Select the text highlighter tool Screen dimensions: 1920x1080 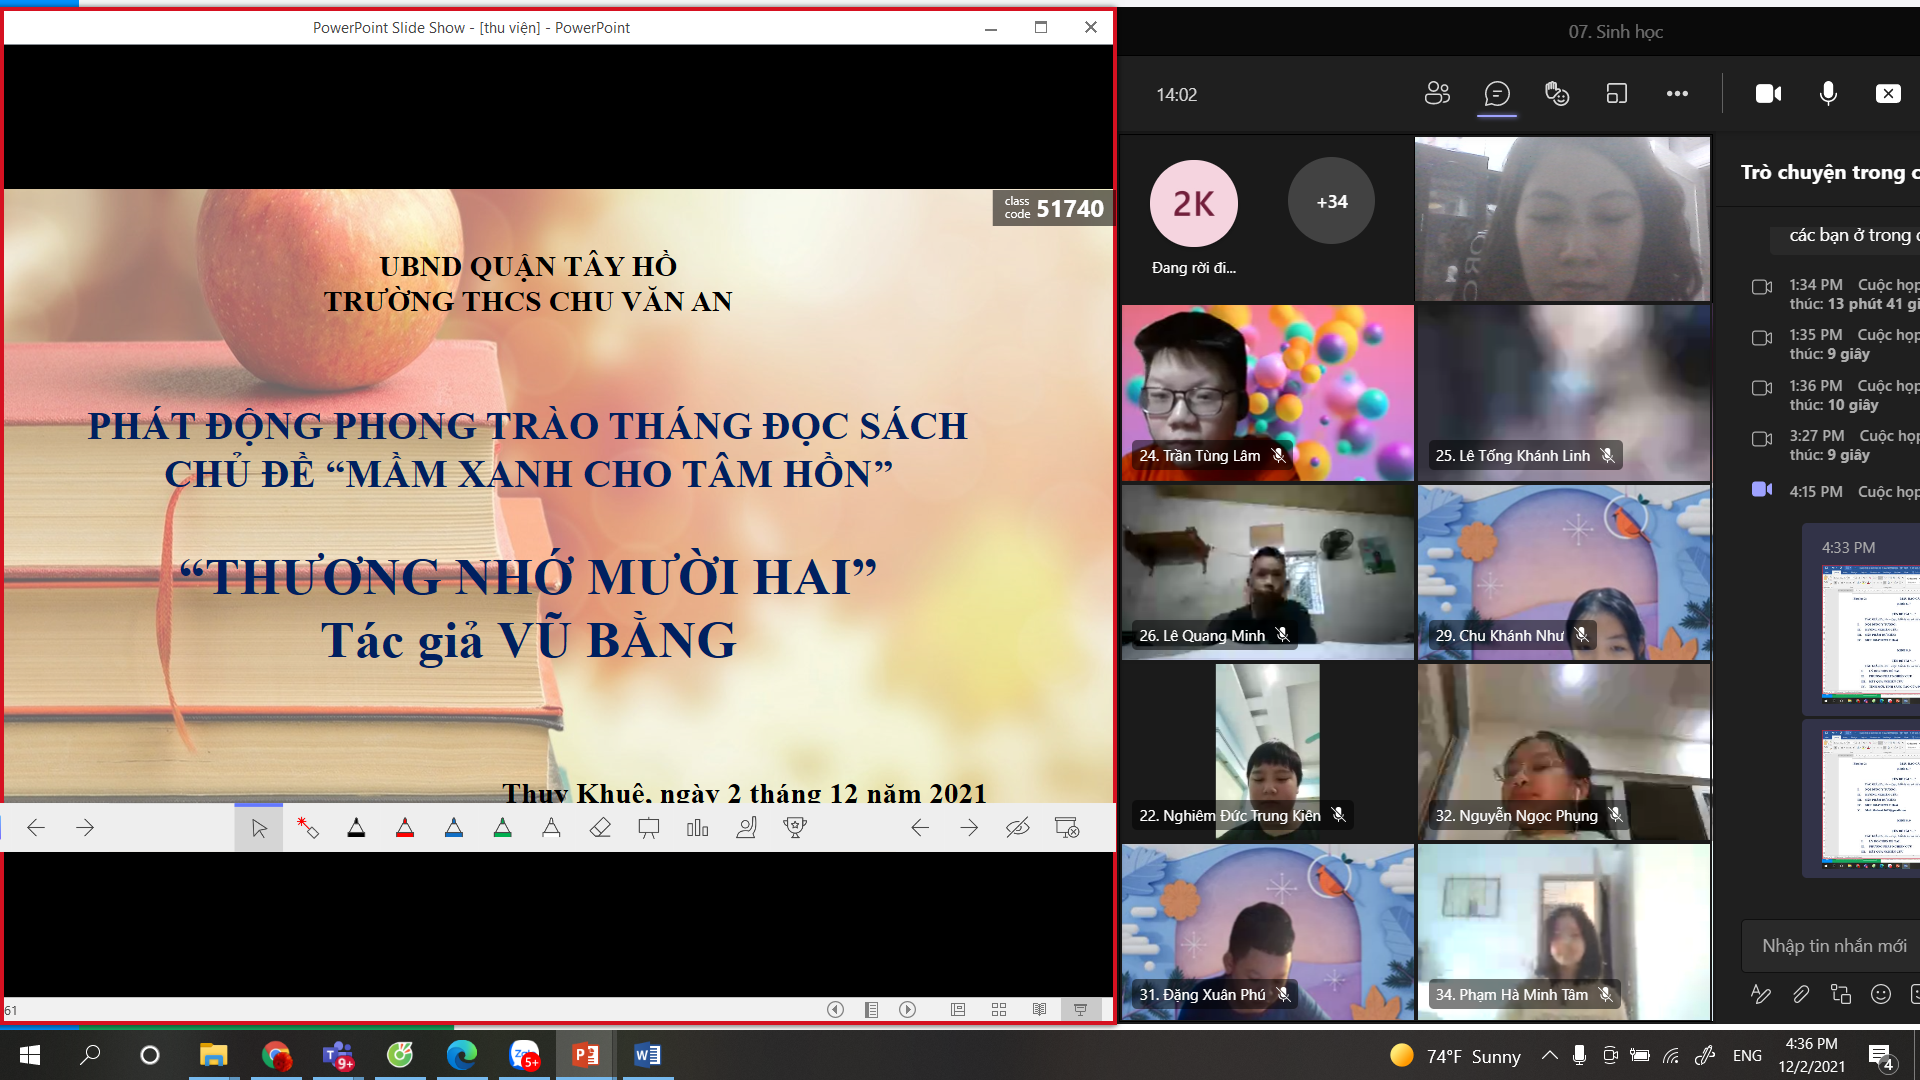tap(551, 828)
